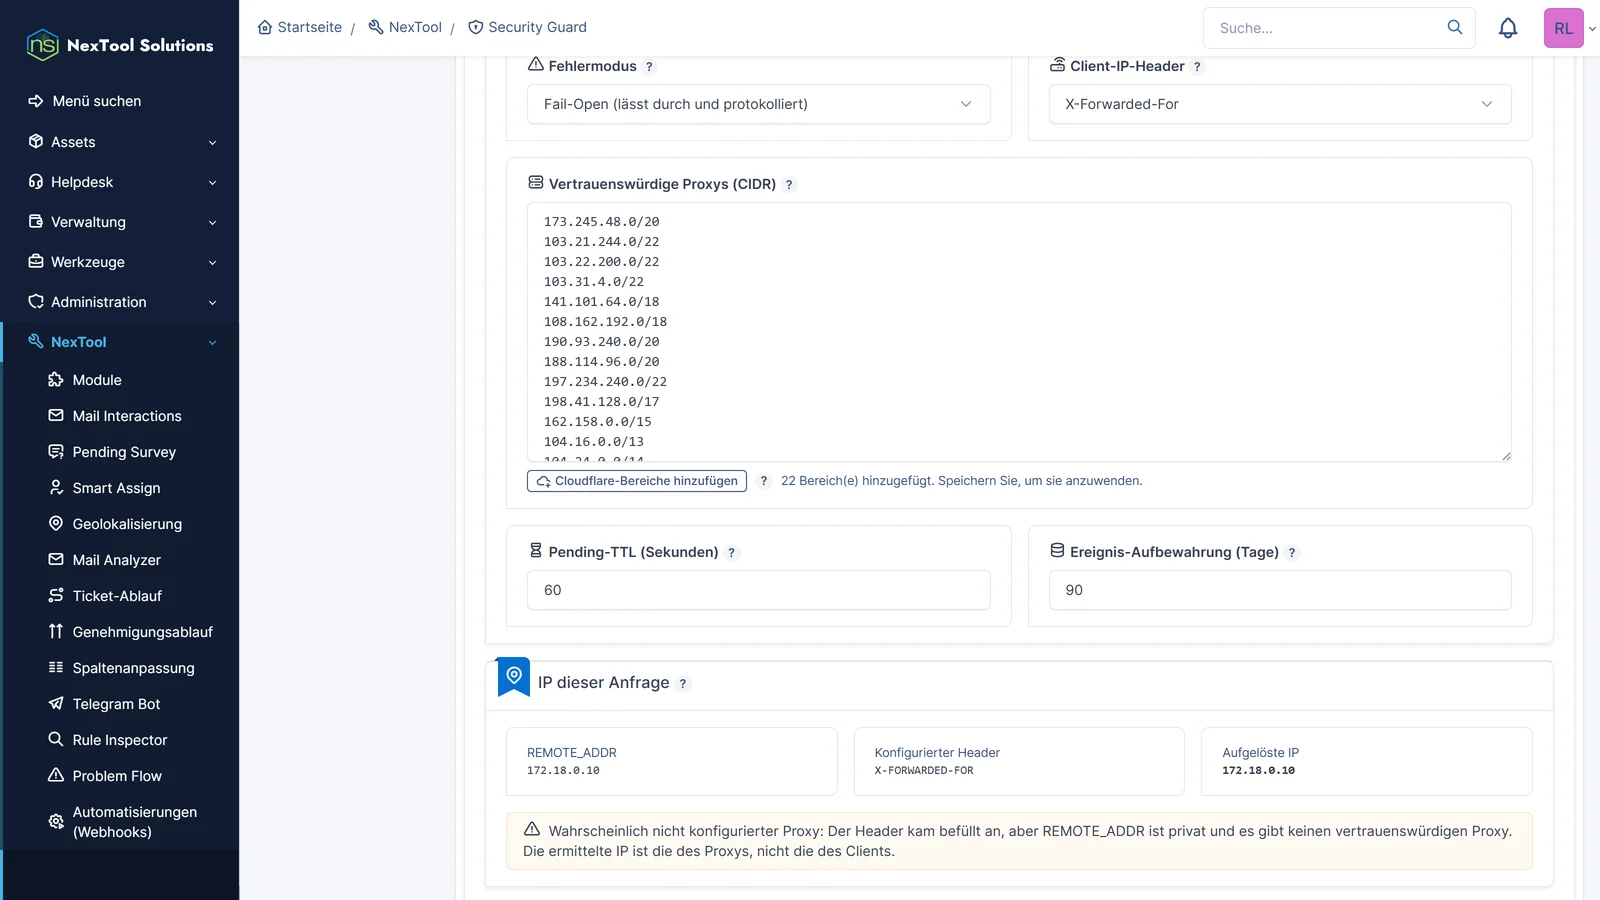
Task: Go to NexTool breadcrumb link
Action: point(415,27)
